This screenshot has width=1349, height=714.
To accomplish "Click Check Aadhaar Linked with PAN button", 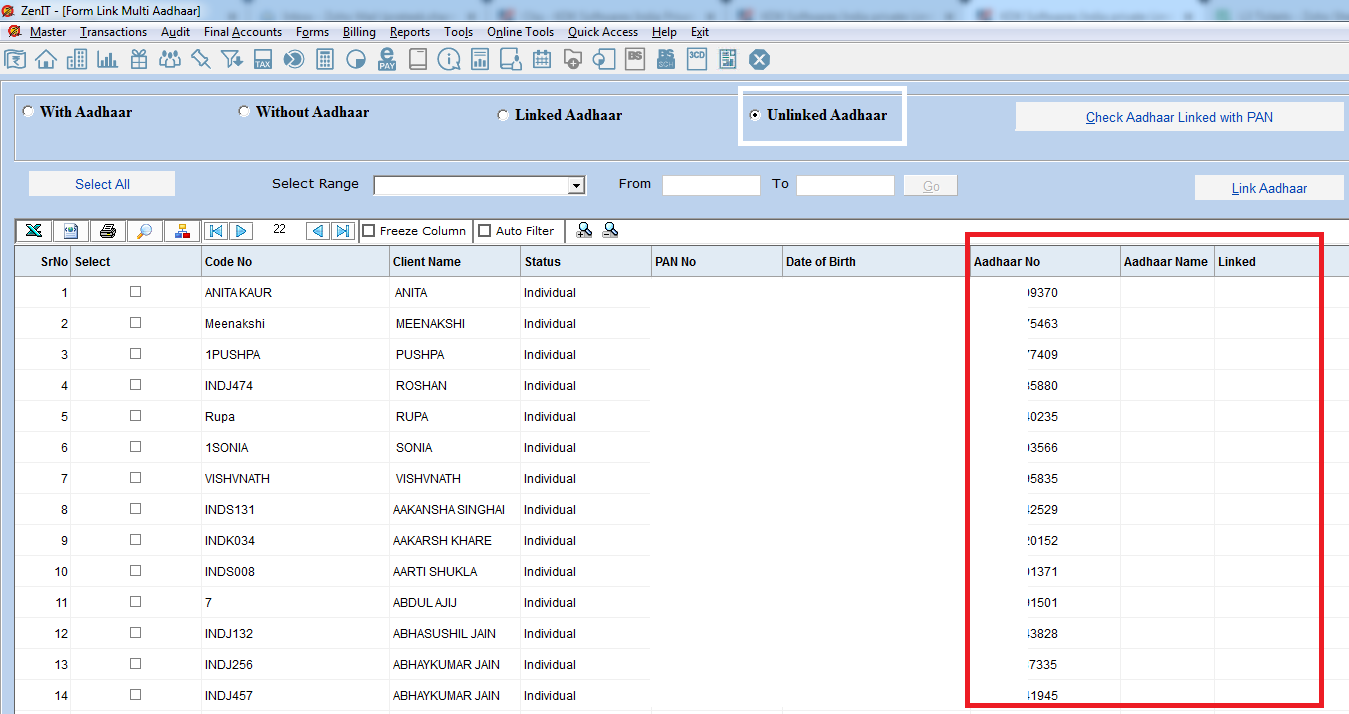I will coord(1179,117).
